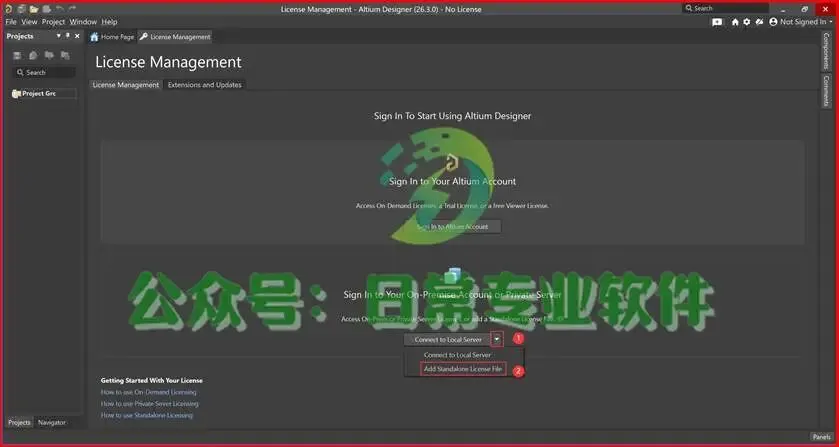Click the house icon on Home Page tab

pyautogui.click(x=95, y=37)
